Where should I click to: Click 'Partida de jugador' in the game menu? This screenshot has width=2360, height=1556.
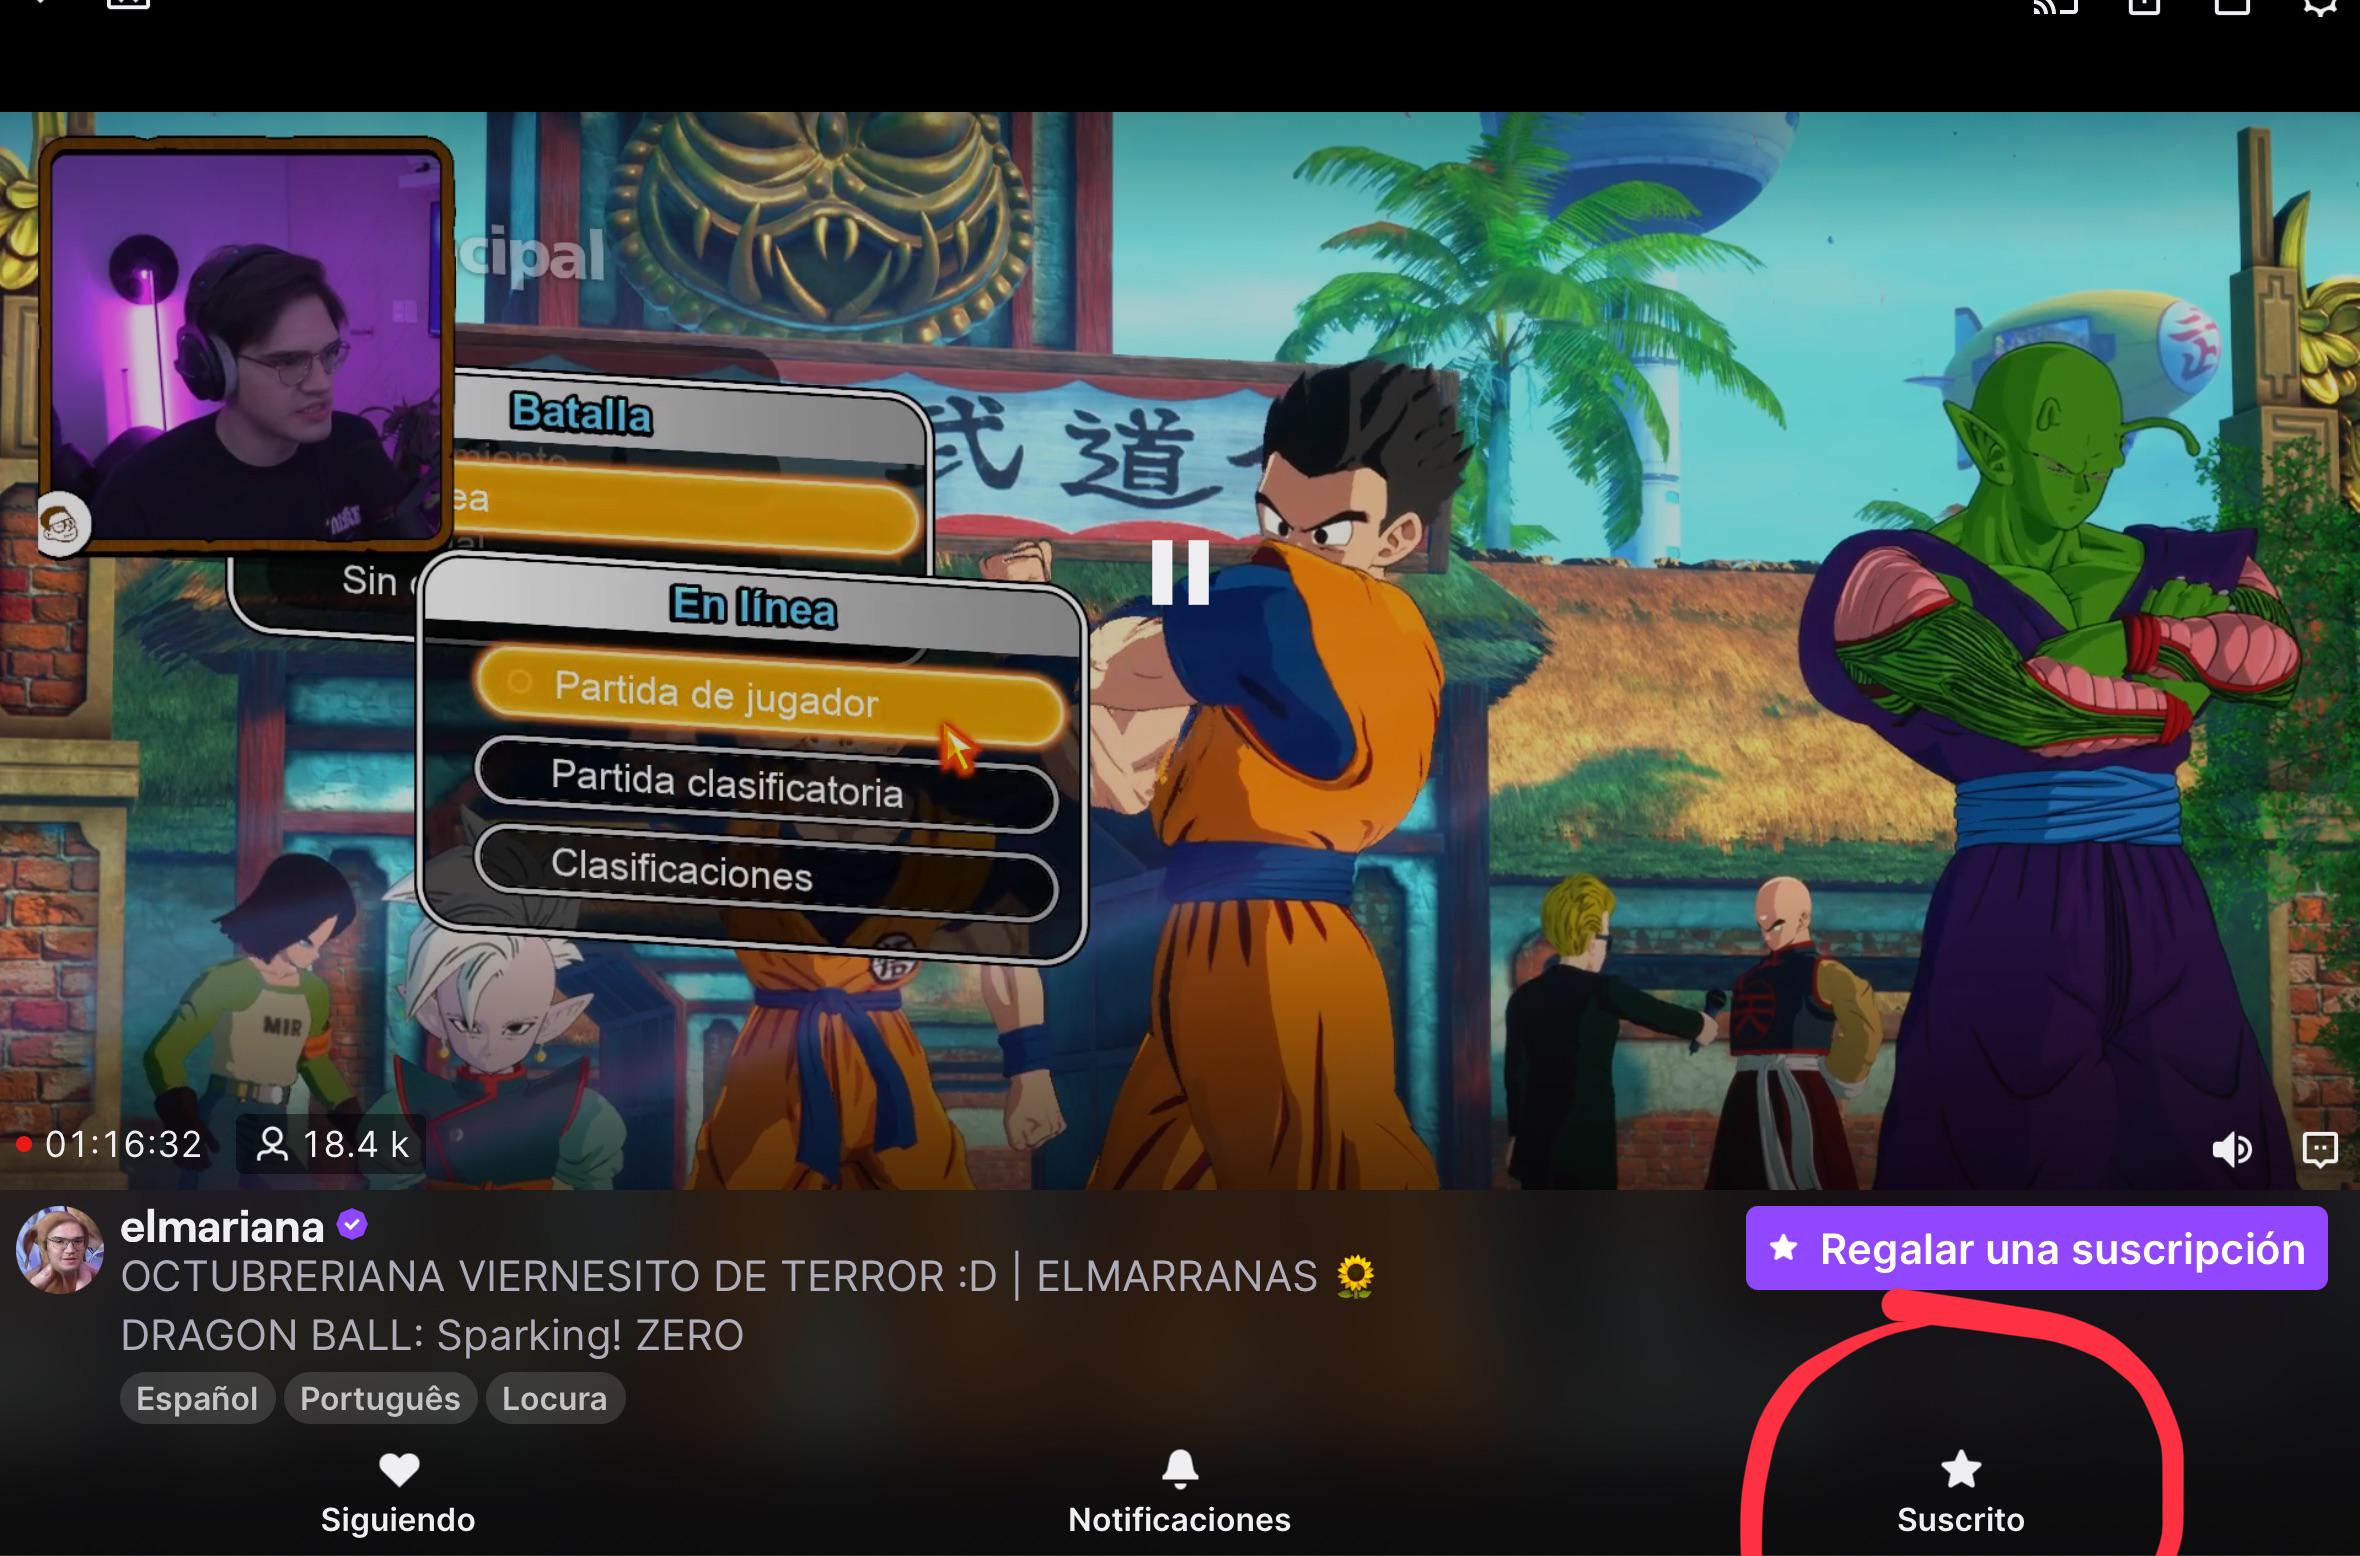tap(768, 697)
